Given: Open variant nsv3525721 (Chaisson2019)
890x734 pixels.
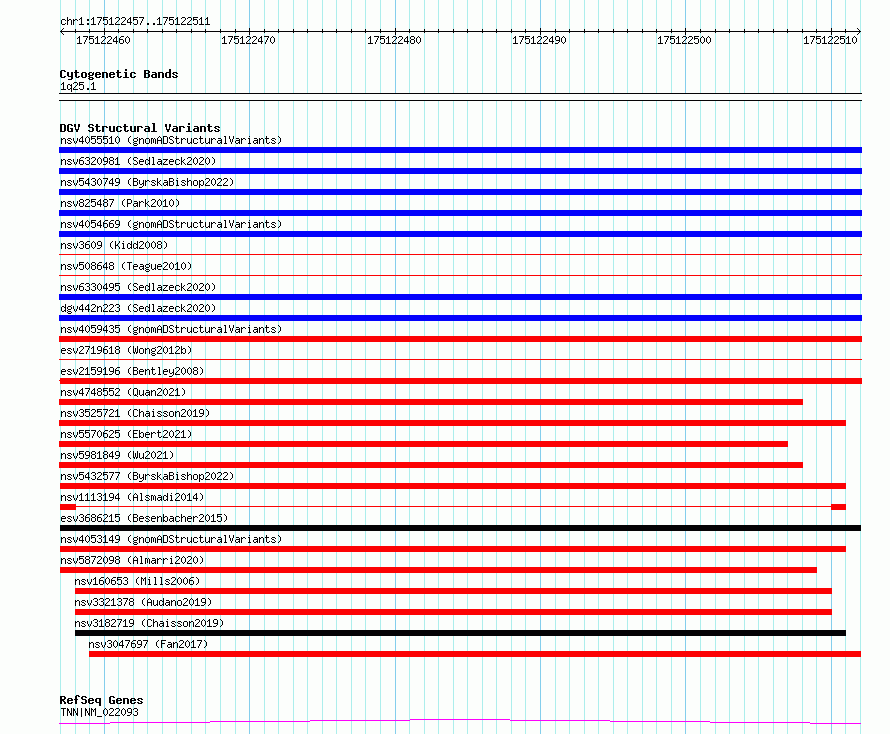Looking at the screenshot, I should pos(135,413).
